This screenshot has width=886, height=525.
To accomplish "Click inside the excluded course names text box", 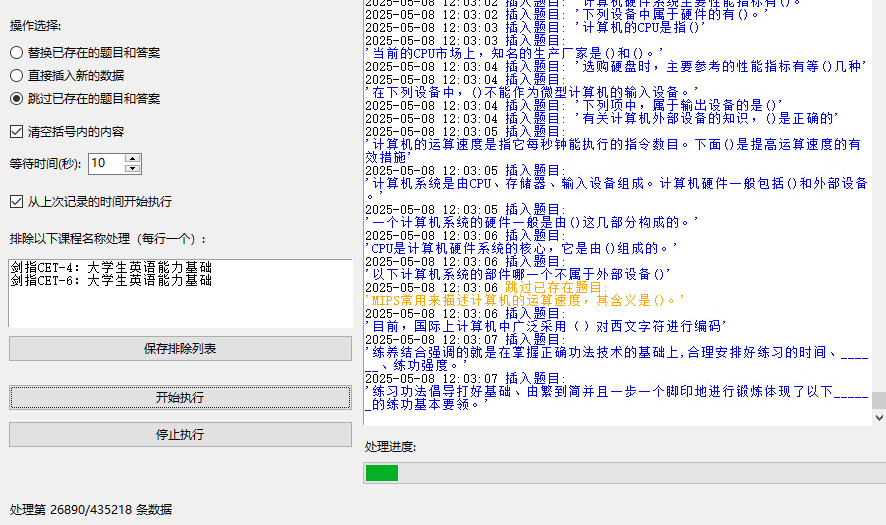I will 180,307.
